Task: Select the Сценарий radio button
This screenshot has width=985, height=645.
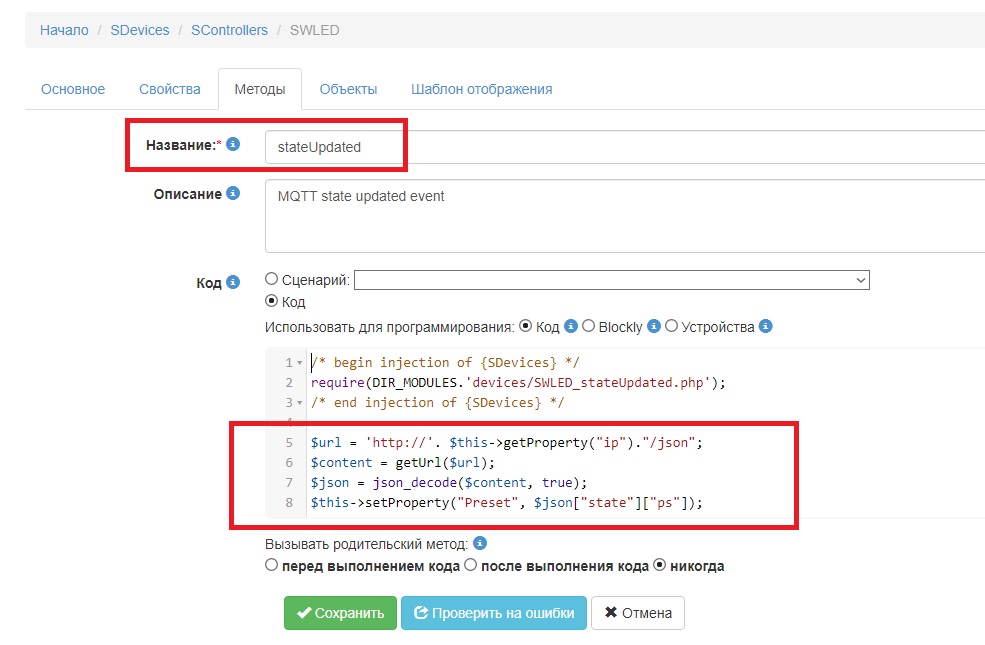Action: click(270, 278)
